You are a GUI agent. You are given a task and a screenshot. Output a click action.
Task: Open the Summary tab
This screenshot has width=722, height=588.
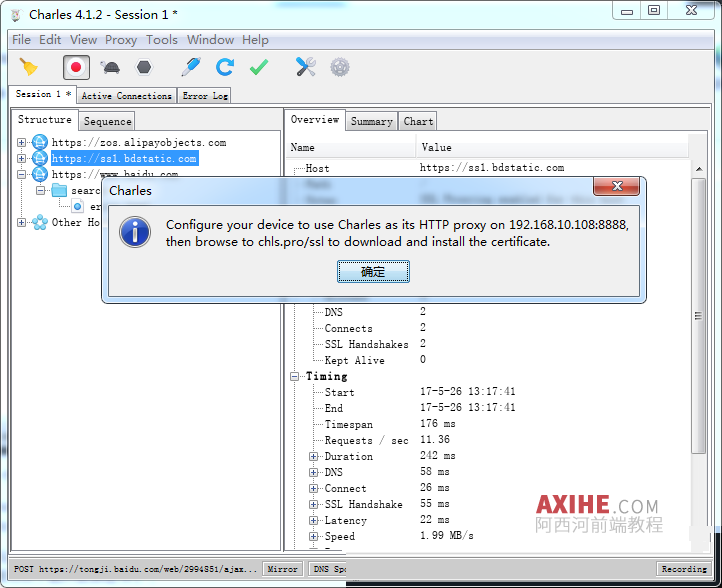[372, 122]
